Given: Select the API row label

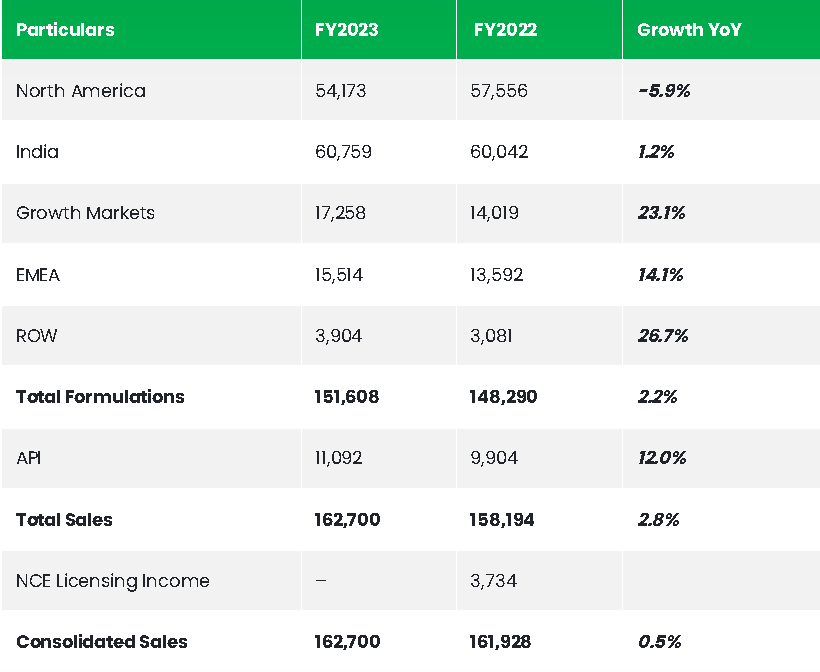Looking at the screenshot, I should [28, 458].
